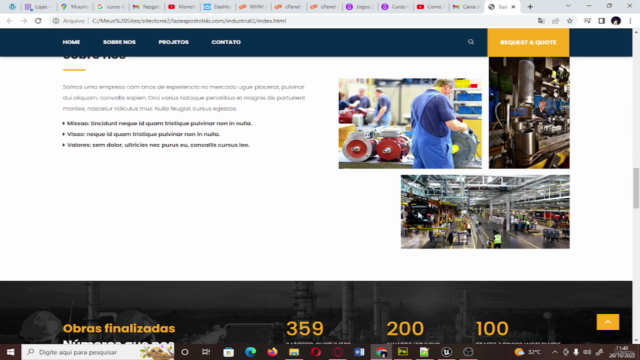Image resolution: width=640 pixels, height=360 pixels.
Task: Open Unreal Engine from the taskbar
Action: [x=446, y=352]
